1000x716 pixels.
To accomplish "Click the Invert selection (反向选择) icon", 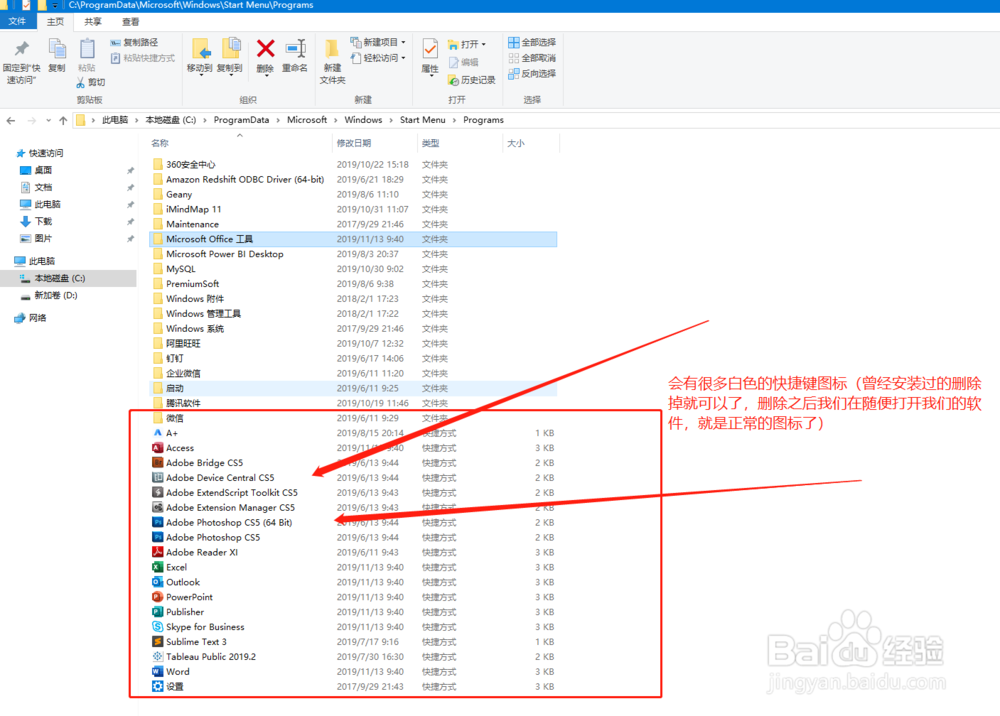I will (513, 74).
